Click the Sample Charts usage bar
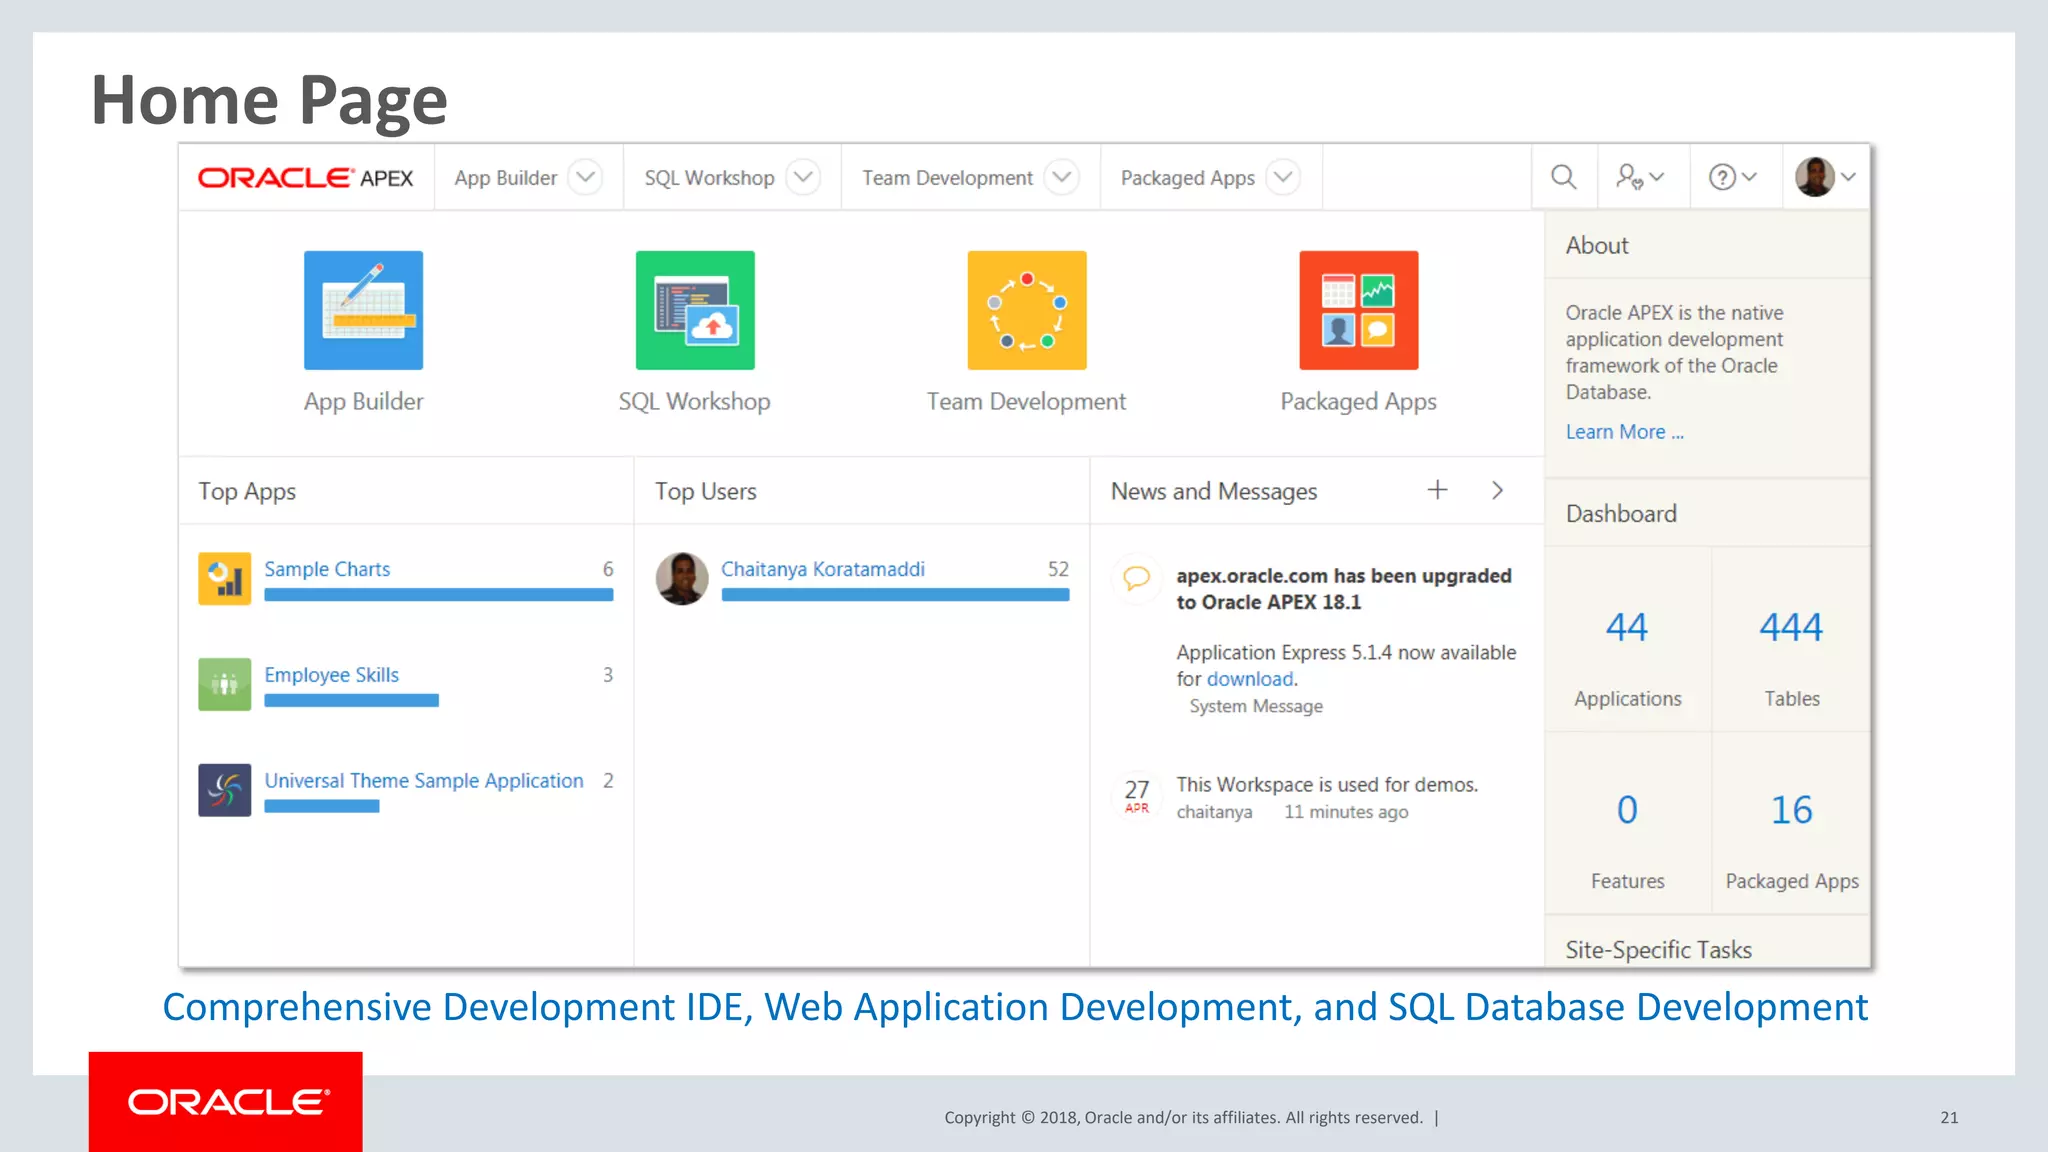 [439, 595]
